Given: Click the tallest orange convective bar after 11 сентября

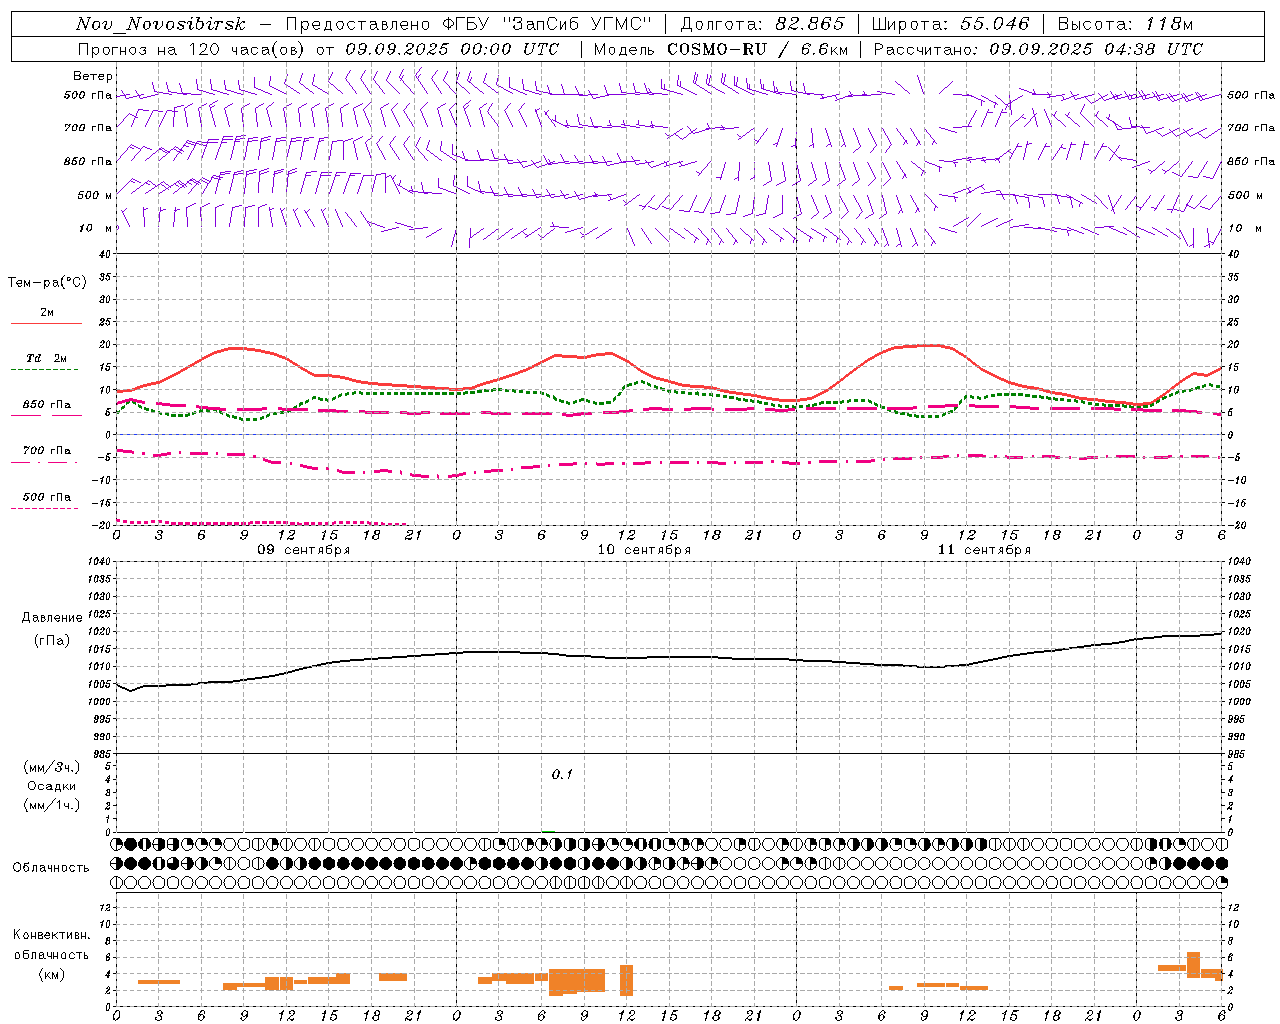Looking at the screenshot, I should click(x=1193, y=964).
